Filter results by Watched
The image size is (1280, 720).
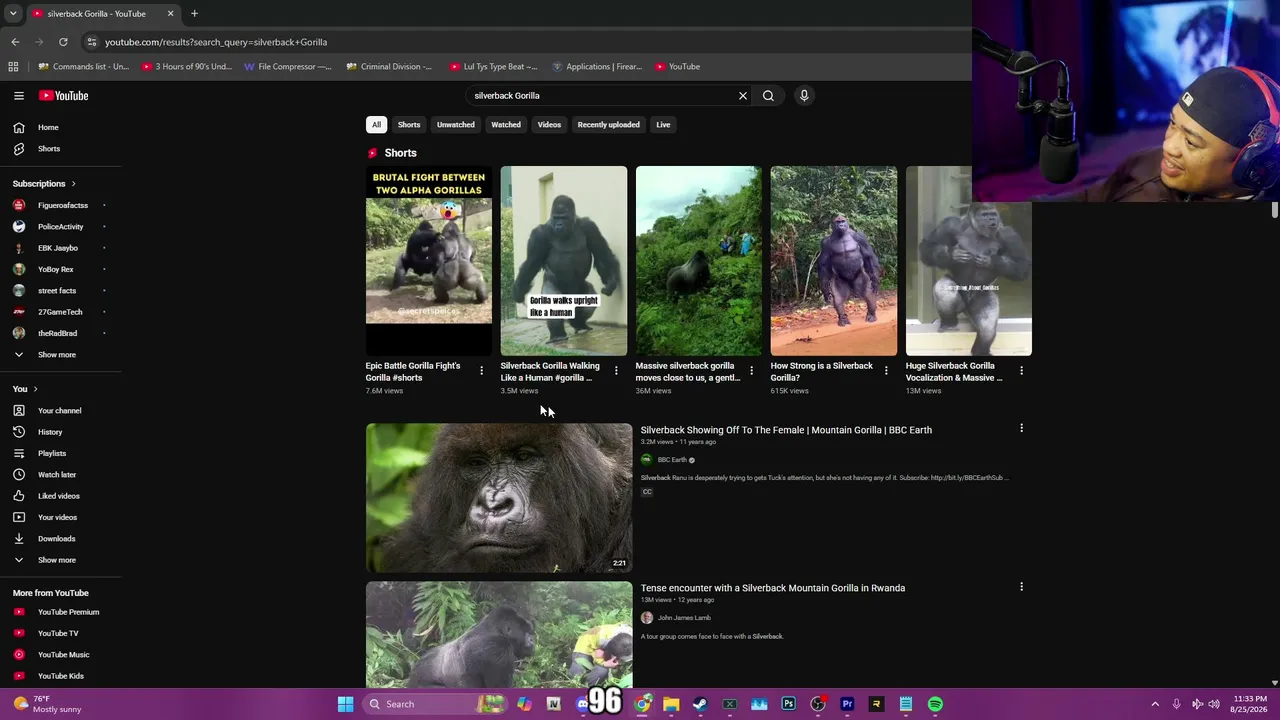pyautogui.click(x=506, y=125)
